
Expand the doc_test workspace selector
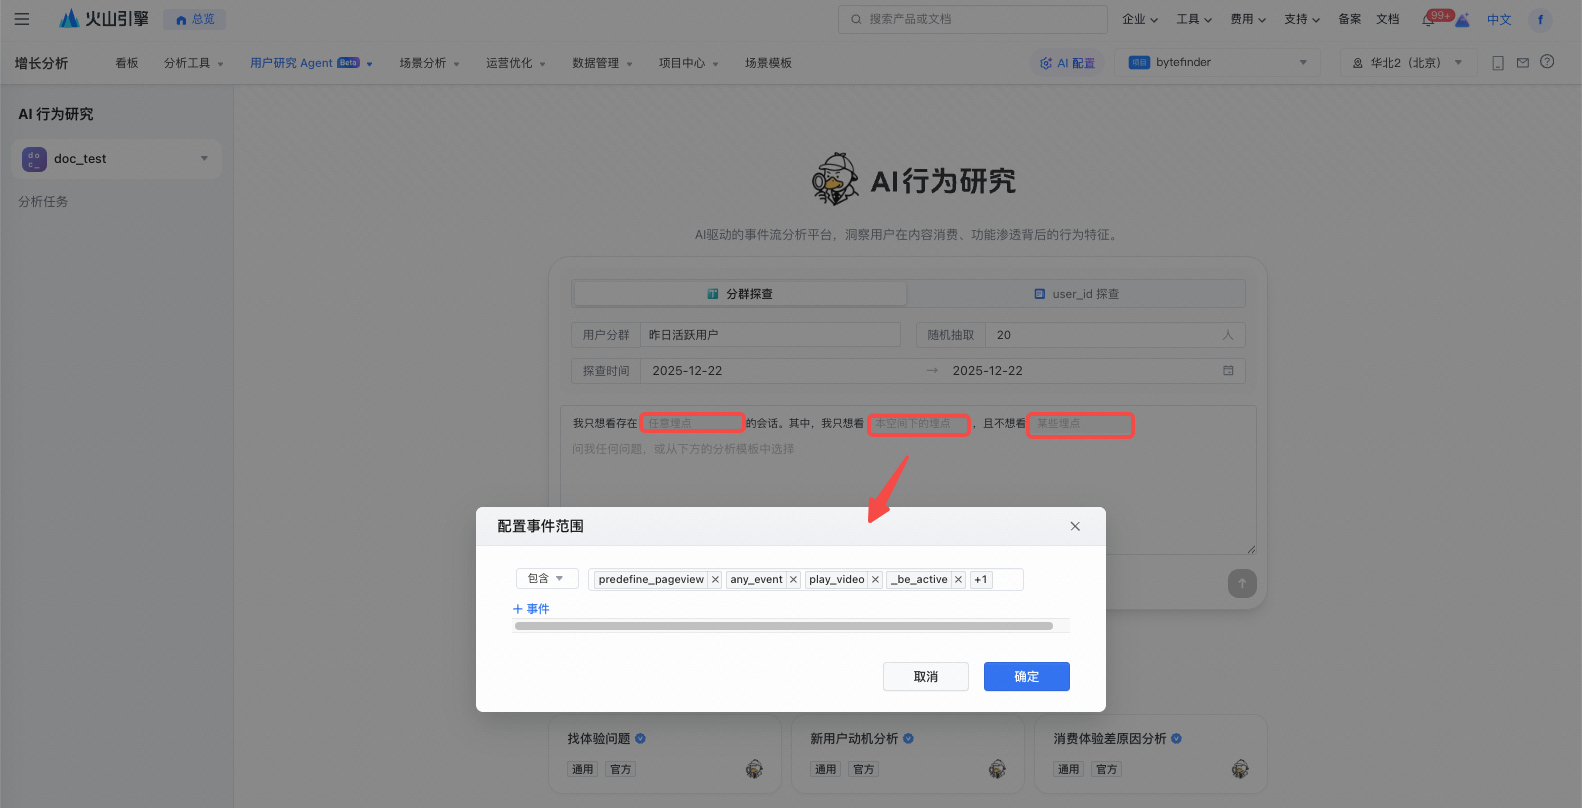click(117, 159)
